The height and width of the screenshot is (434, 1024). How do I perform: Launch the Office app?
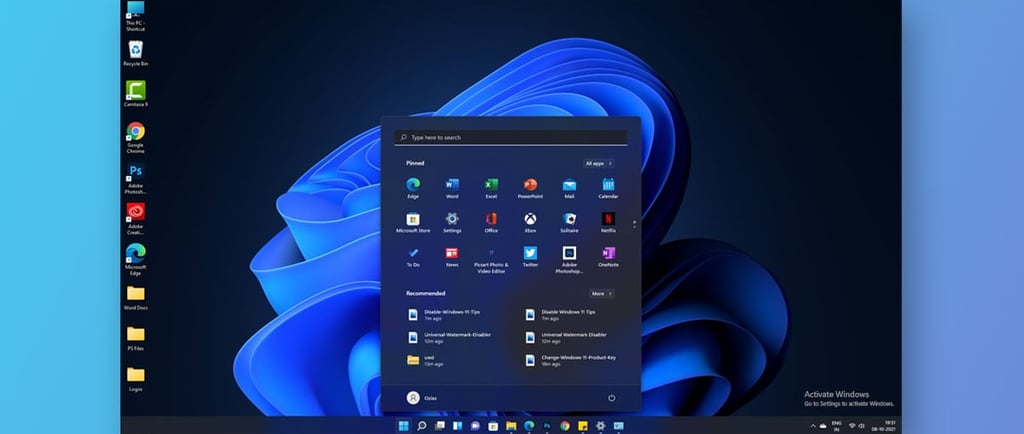tap(491, 222)
